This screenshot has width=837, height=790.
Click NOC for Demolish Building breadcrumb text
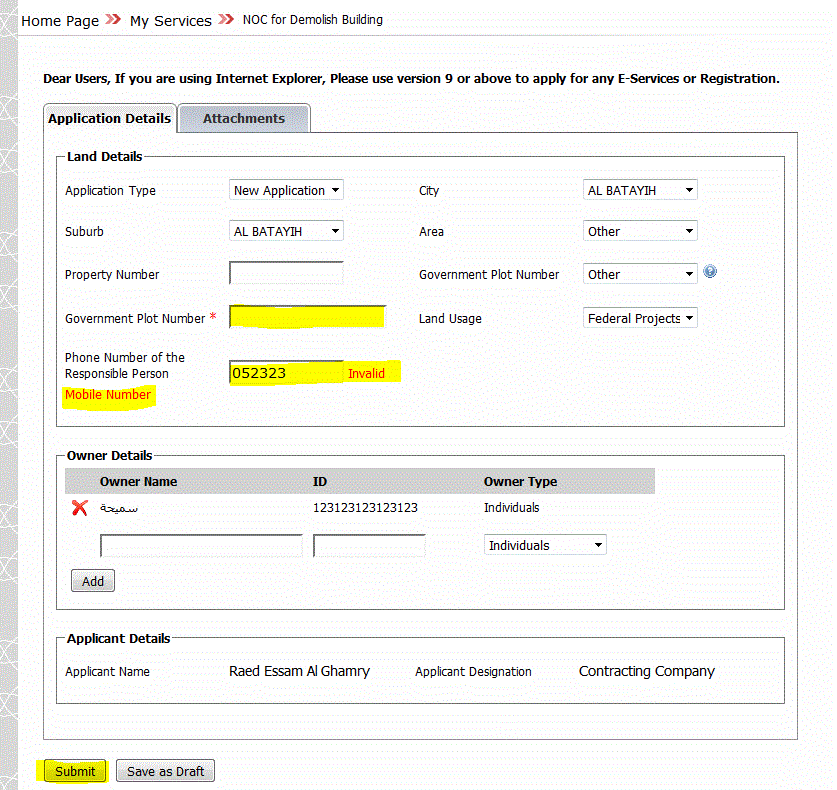click(x=313, y=20)
